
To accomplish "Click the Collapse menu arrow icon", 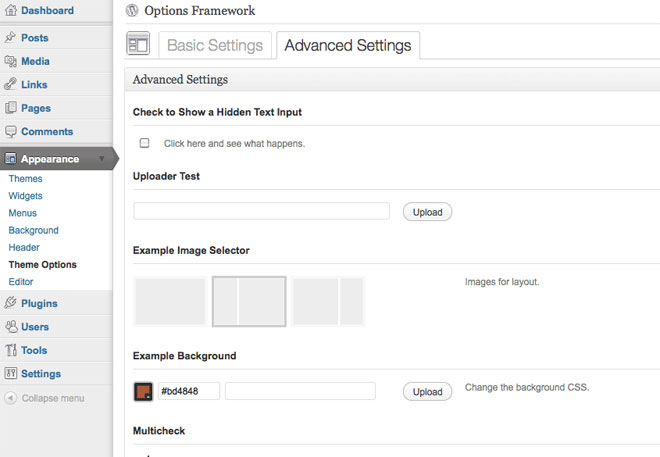I will (x=11, y=398).
